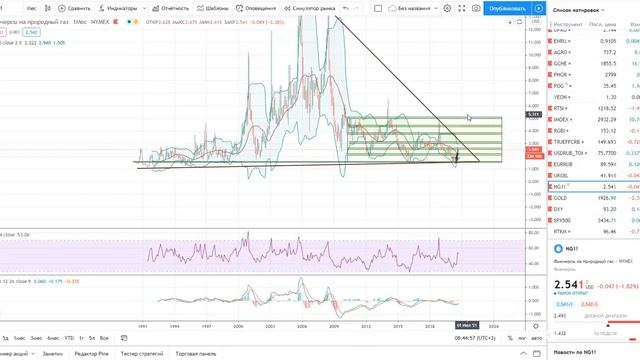640x360 pixels.
Task: Select GOLD in the watchlist
Action: click(x=594, y=198)
